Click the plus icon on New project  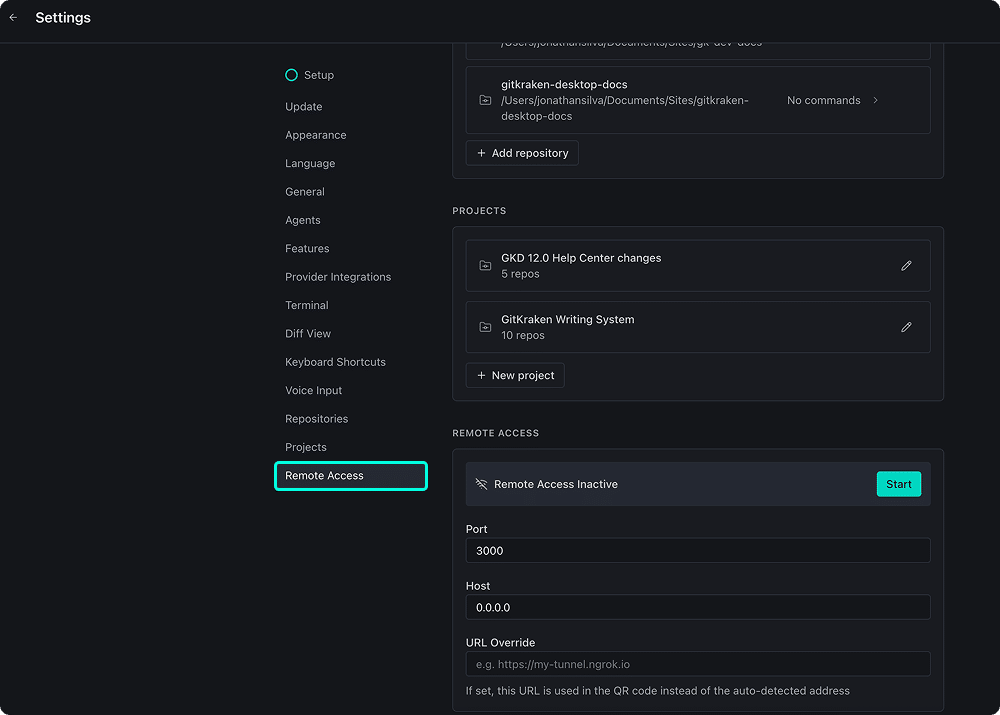pyautogui.click(x=482, y=376)
